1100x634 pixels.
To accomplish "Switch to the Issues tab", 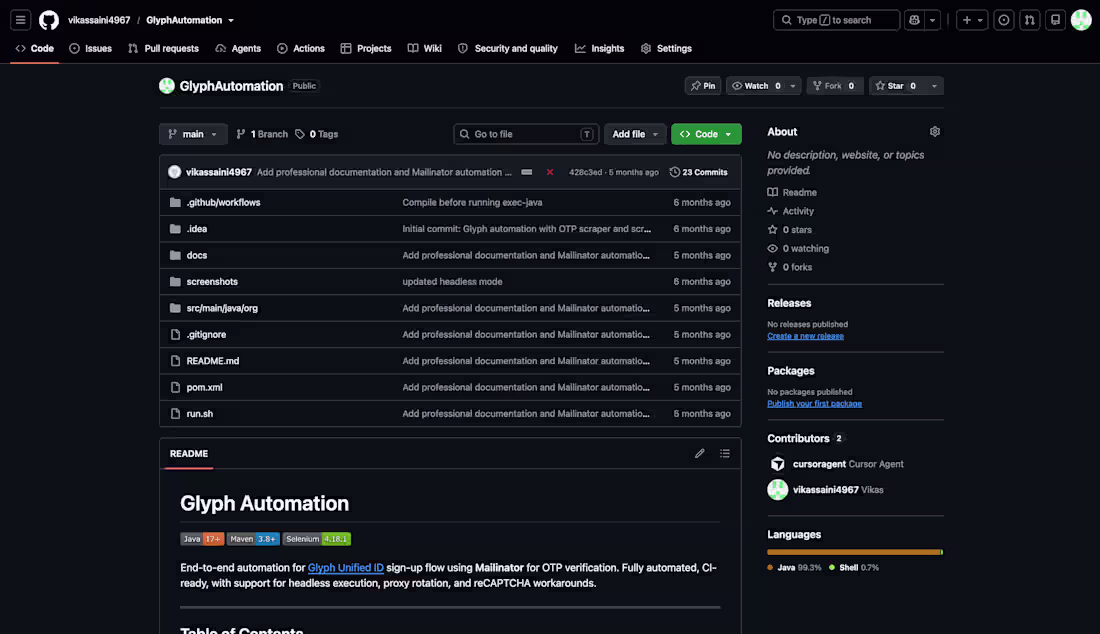I will tap(90, 48).
